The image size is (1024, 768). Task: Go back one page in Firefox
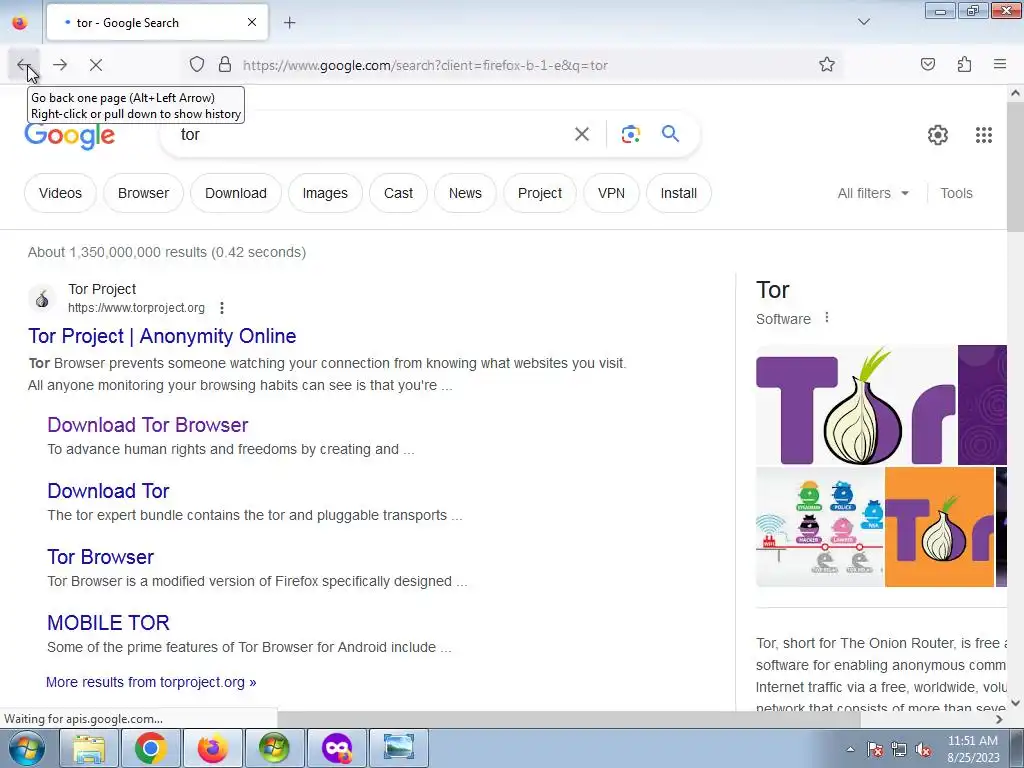24,65
